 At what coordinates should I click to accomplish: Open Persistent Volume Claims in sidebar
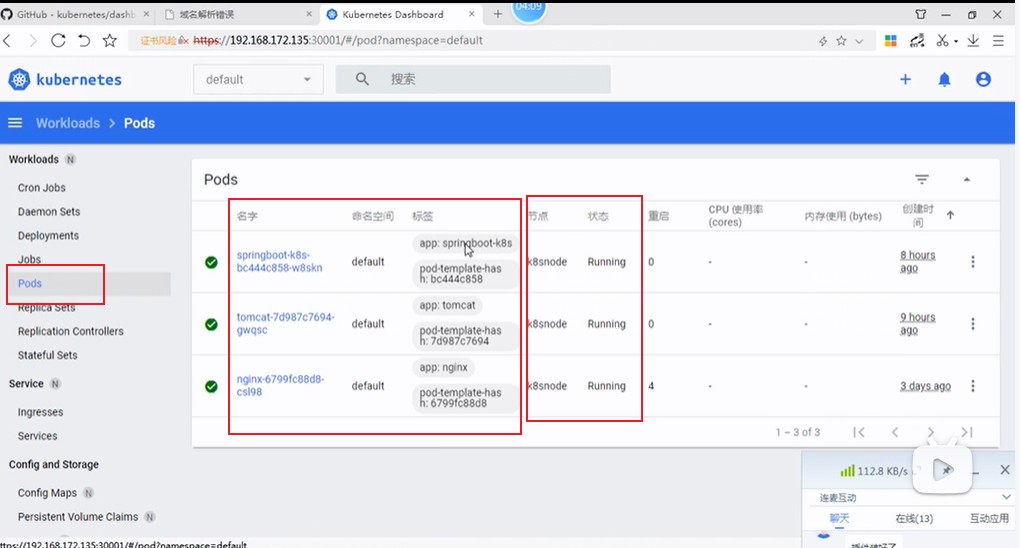click(x=77, y=517)
